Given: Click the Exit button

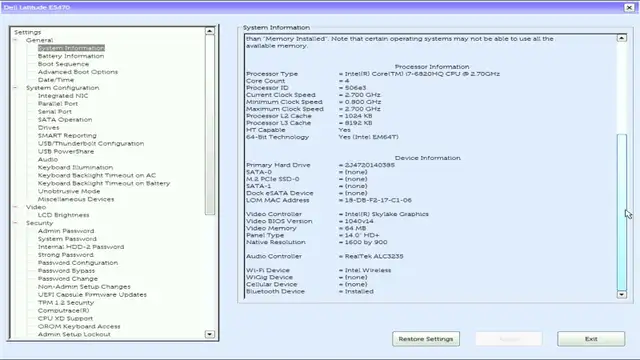Looking at the screenshot, I should (x=591, y=339).
